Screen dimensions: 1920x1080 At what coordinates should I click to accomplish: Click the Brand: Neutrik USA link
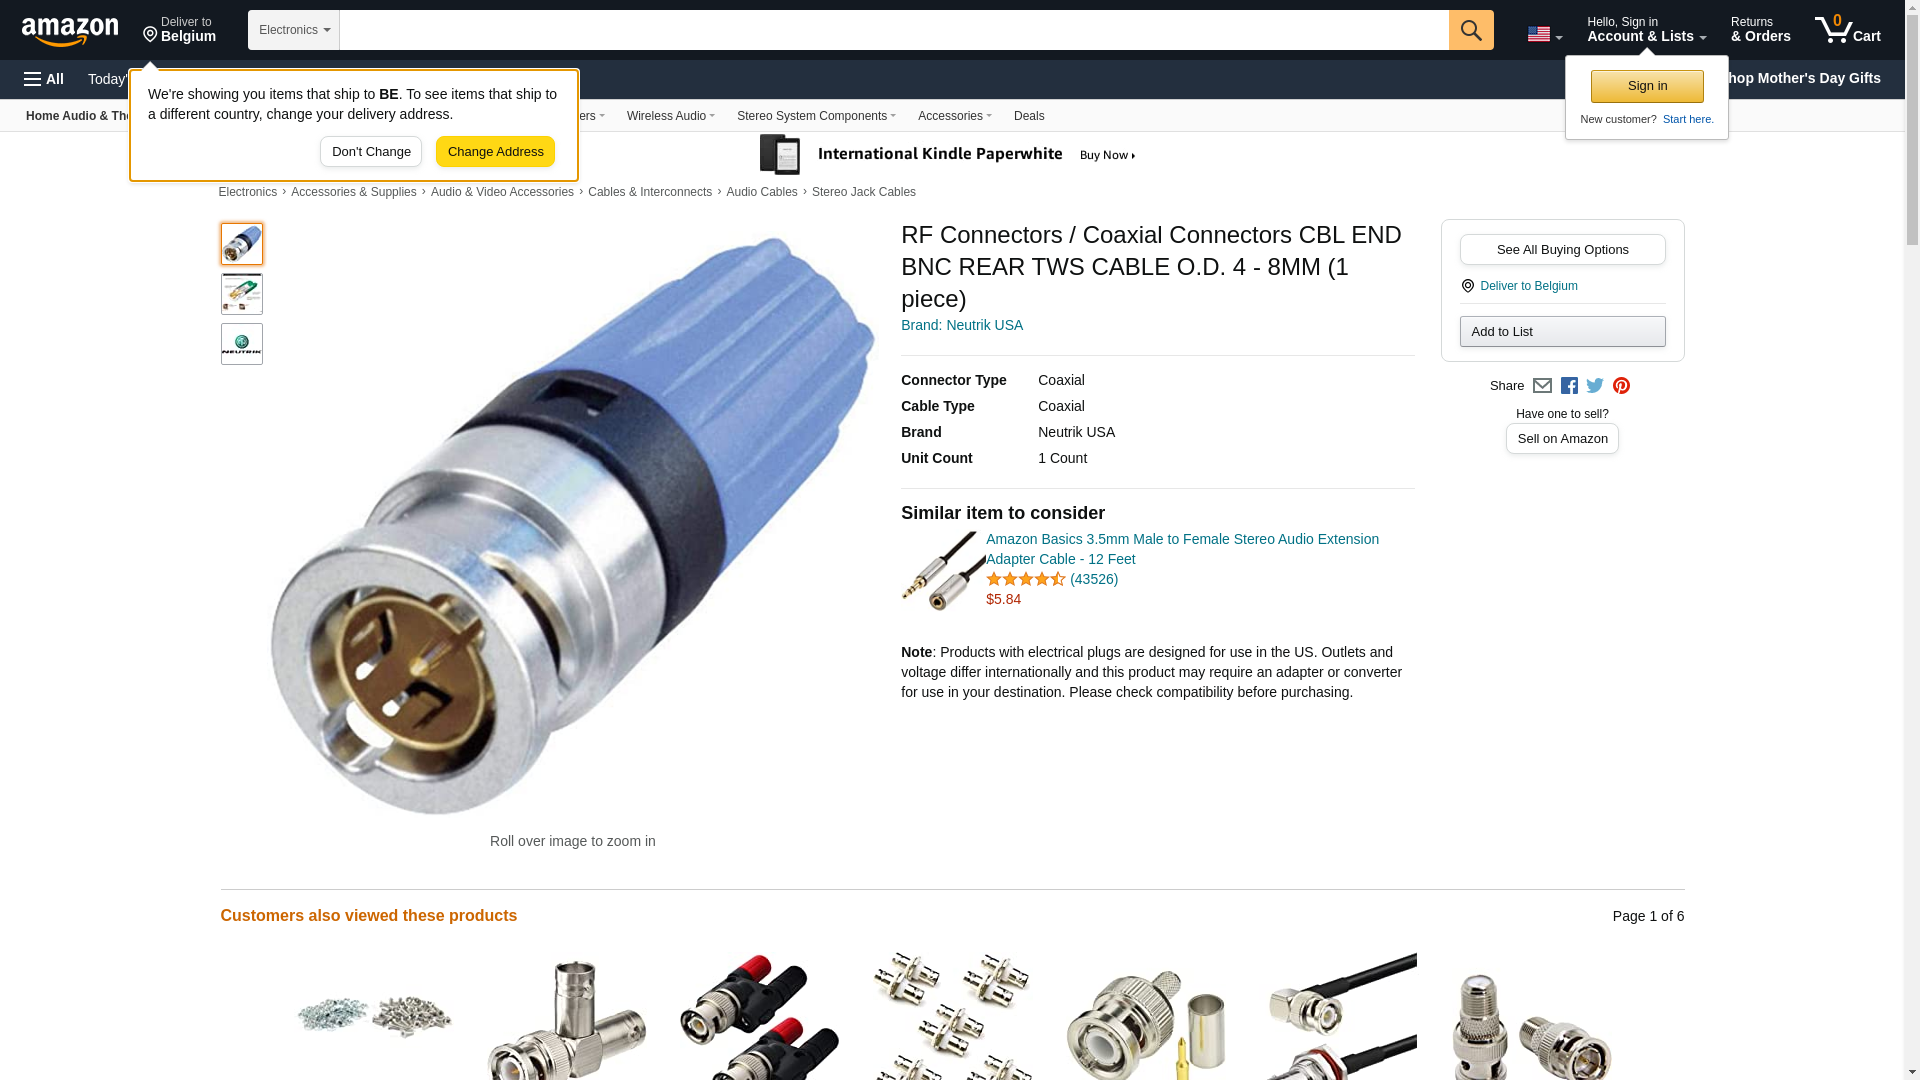click(962, 325)
